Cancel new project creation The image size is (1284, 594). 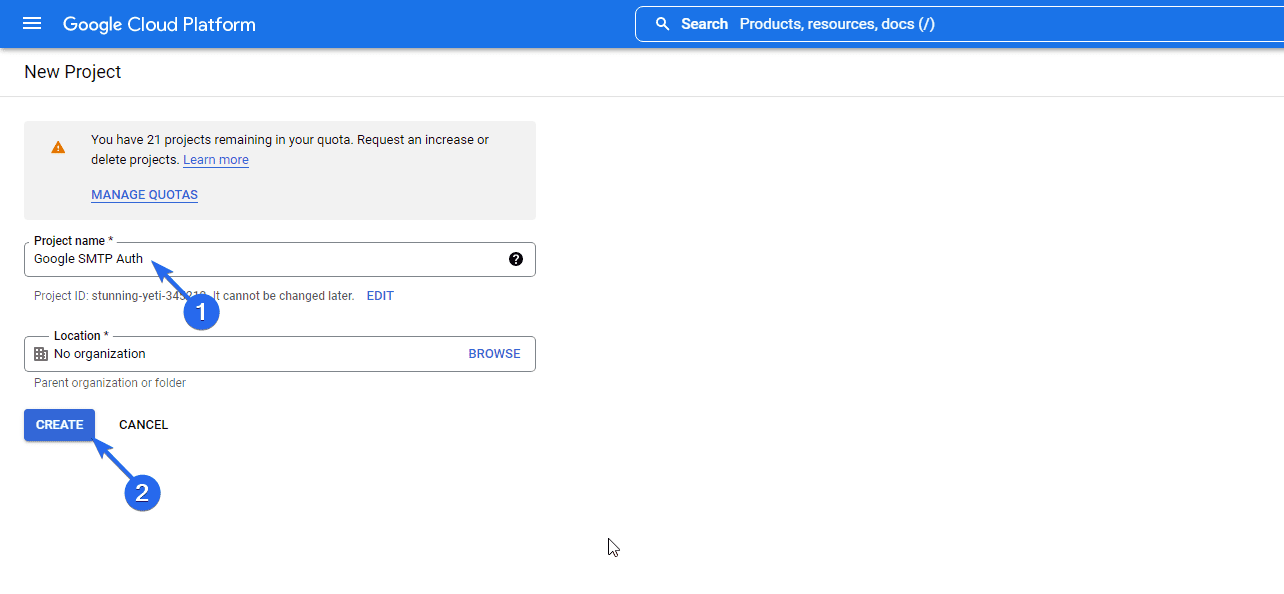[x=144, y=425]
